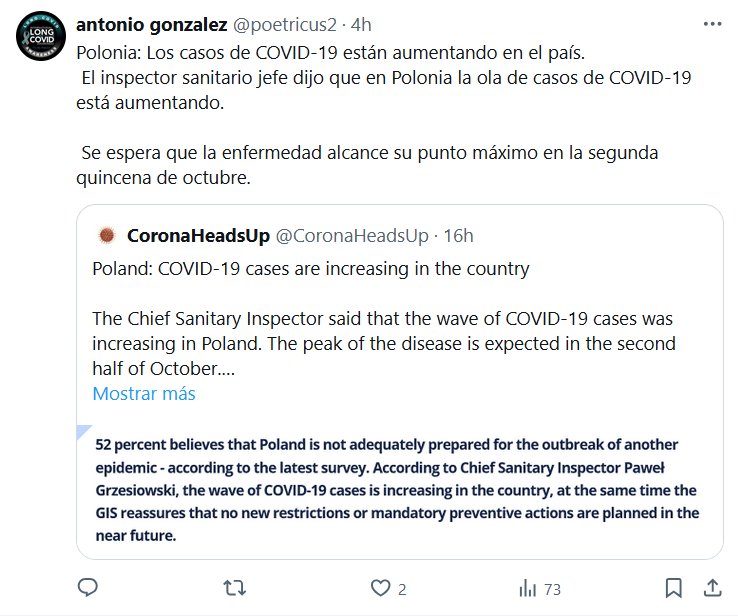The width and height of the screenshot is (738, 616).
Task: Click the share upload arrow icon
Action: click(713, 588)
